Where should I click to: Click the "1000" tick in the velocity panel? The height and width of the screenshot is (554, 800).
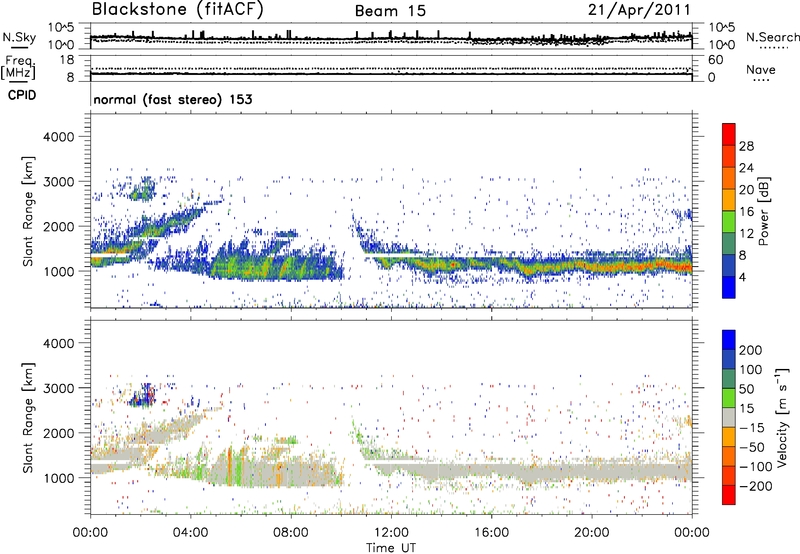[59, 478]
